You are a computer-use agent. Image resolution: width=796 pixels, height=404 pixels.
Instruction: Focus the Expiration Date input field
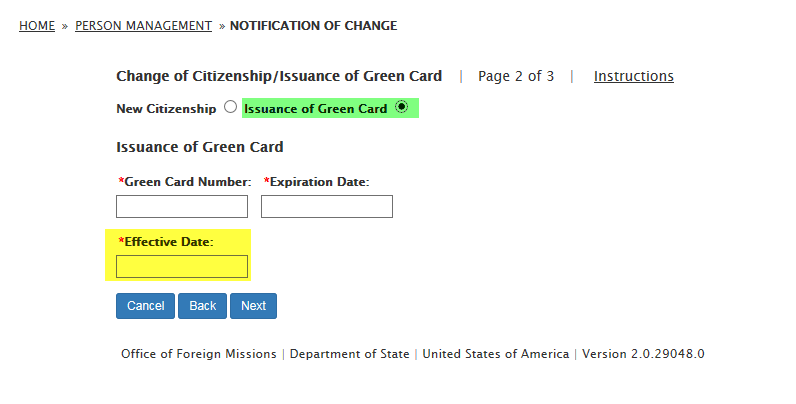[327, 206]
